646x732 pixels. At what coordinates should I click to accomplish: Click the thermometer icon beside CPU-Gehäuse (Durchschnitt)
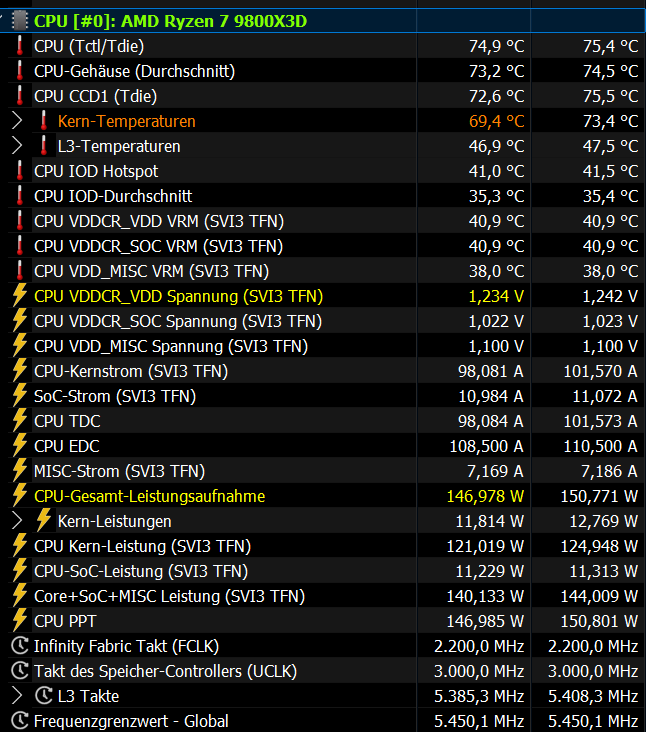19,71
